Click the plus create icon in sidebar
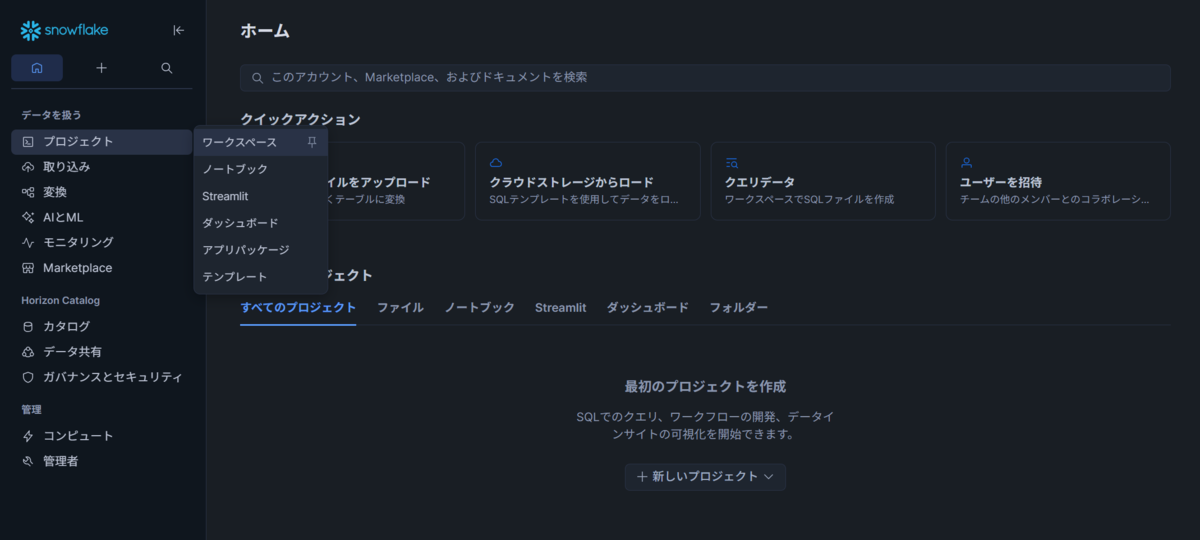This screenshot has width=1200, height=540. click(101, 68)
